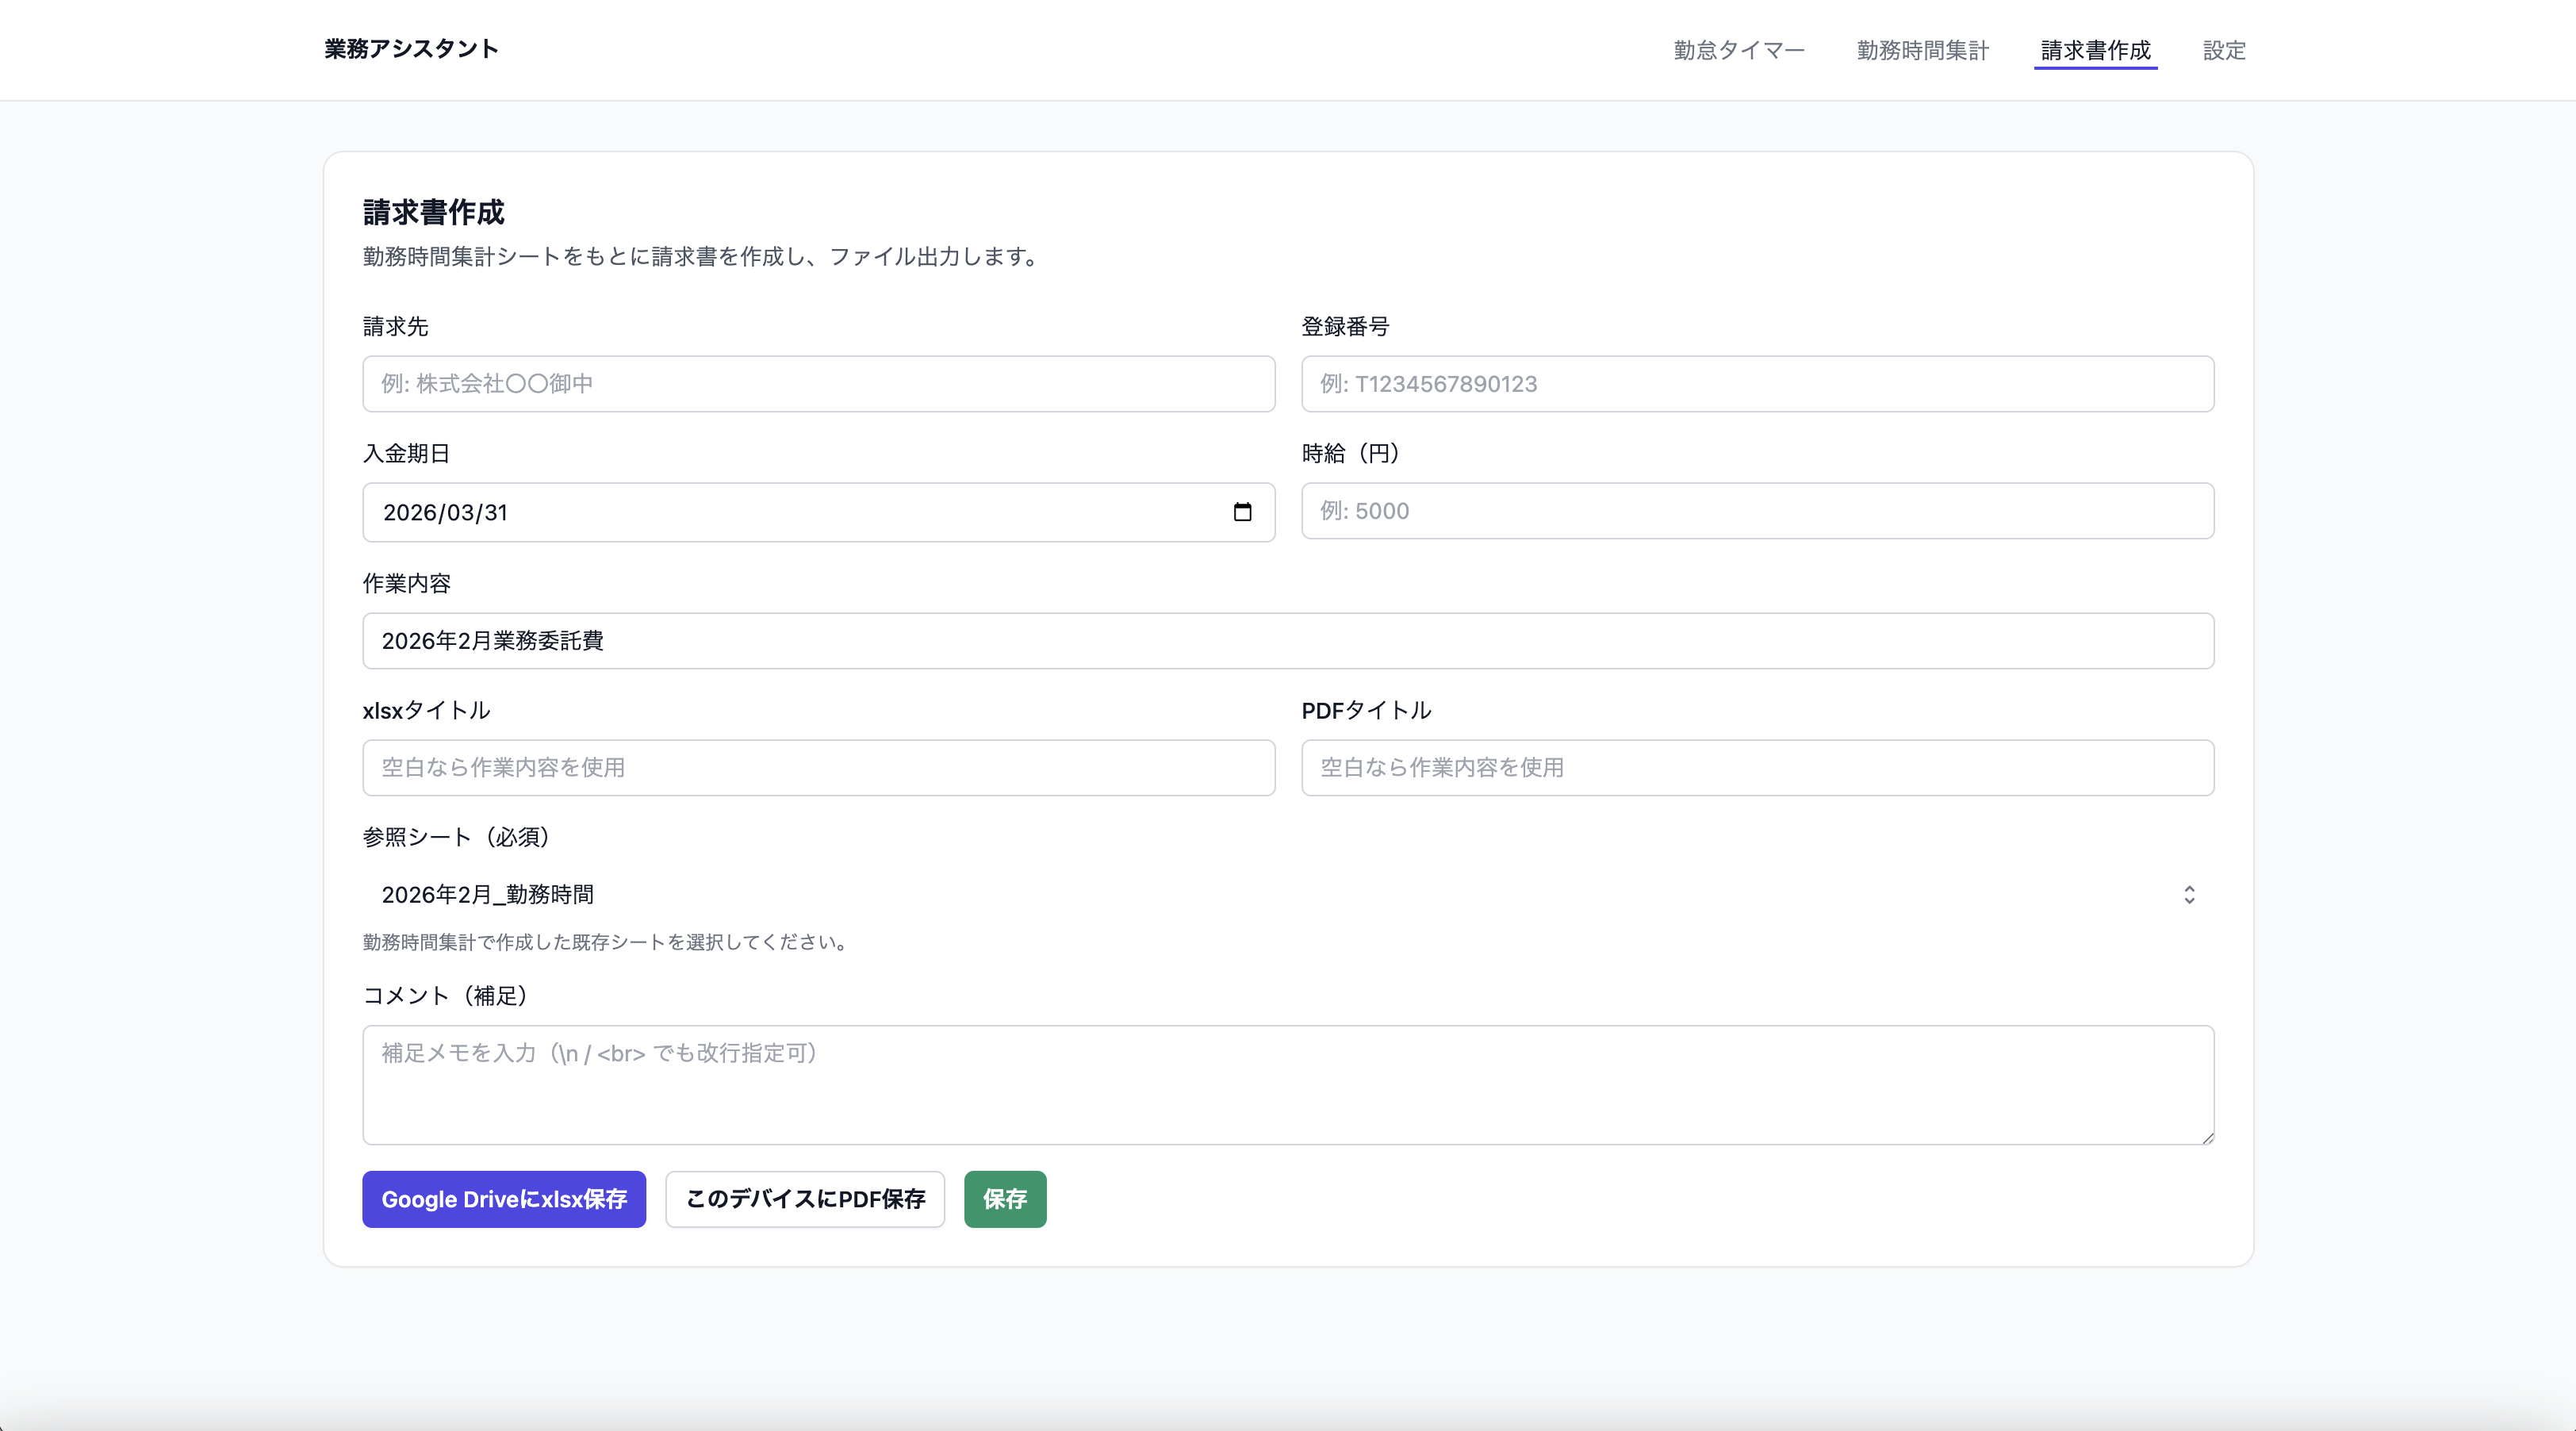Click the Google Driveにxlsx保存 button
The image size is (2576, 1431).
click(504, 1199)
